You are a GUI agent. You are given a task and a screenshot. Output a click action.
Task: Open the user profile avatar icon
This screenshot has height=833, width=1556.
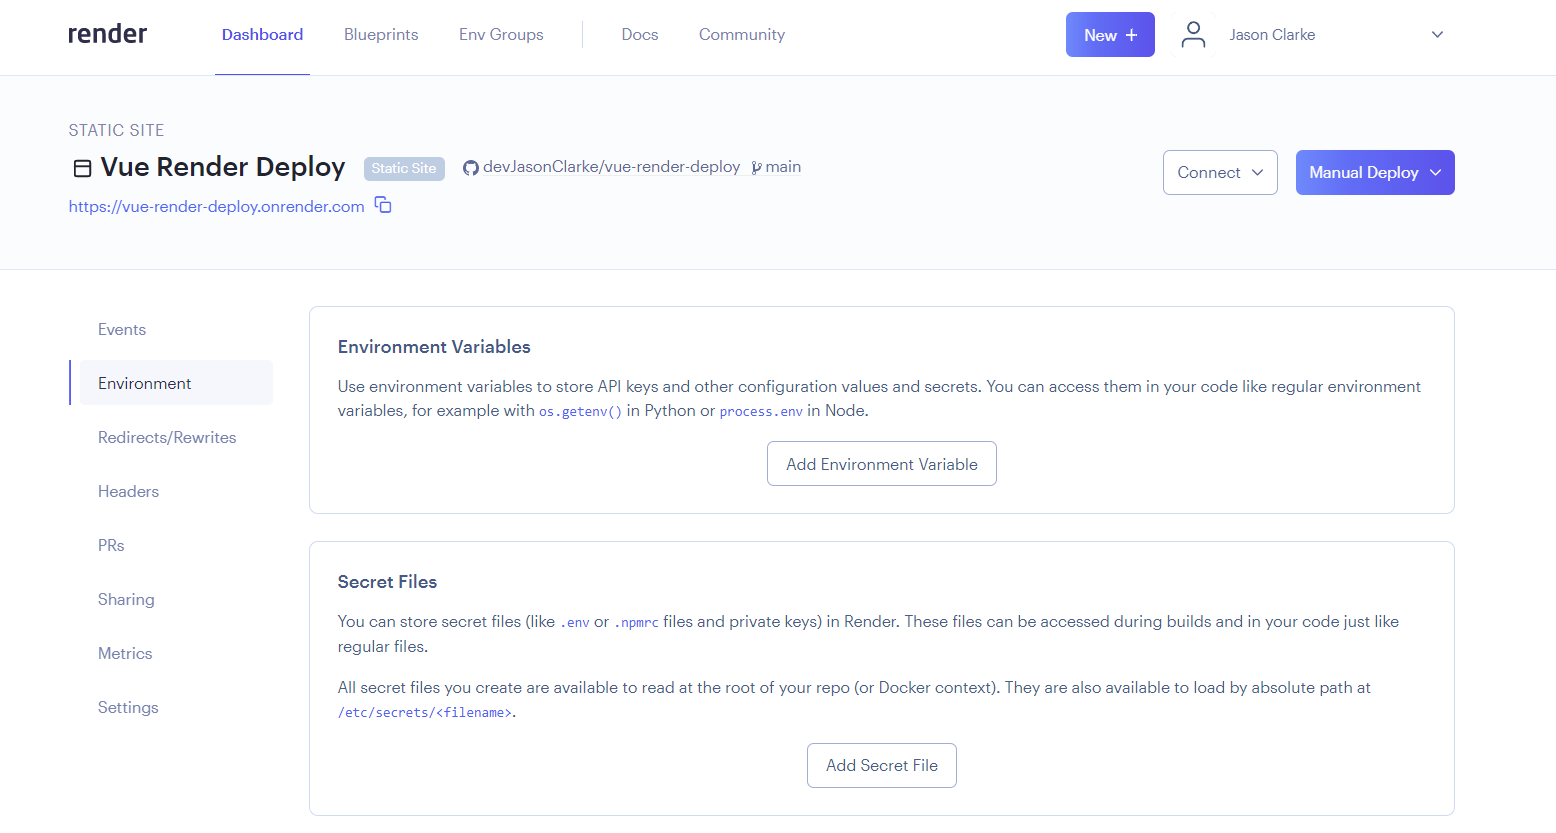1193,34
